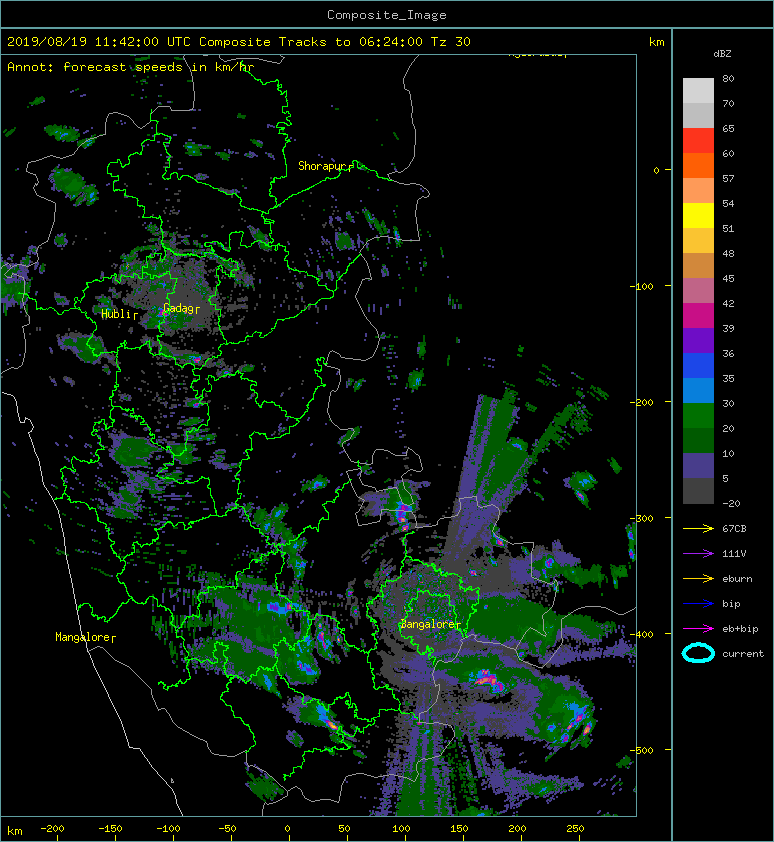Viewport: 774px width, 842px height.
Task: Pick the dark green swatch between 20 and 10
Action: (698, 440)
